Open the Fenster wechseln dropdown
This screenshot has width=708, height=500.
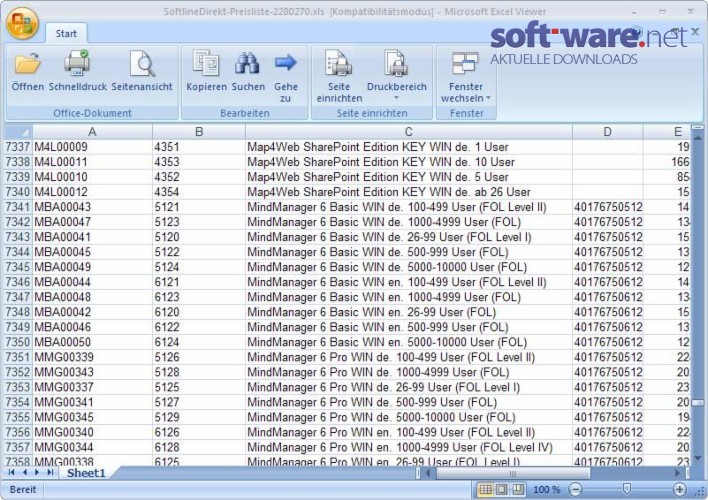click(x=466, y=76)
